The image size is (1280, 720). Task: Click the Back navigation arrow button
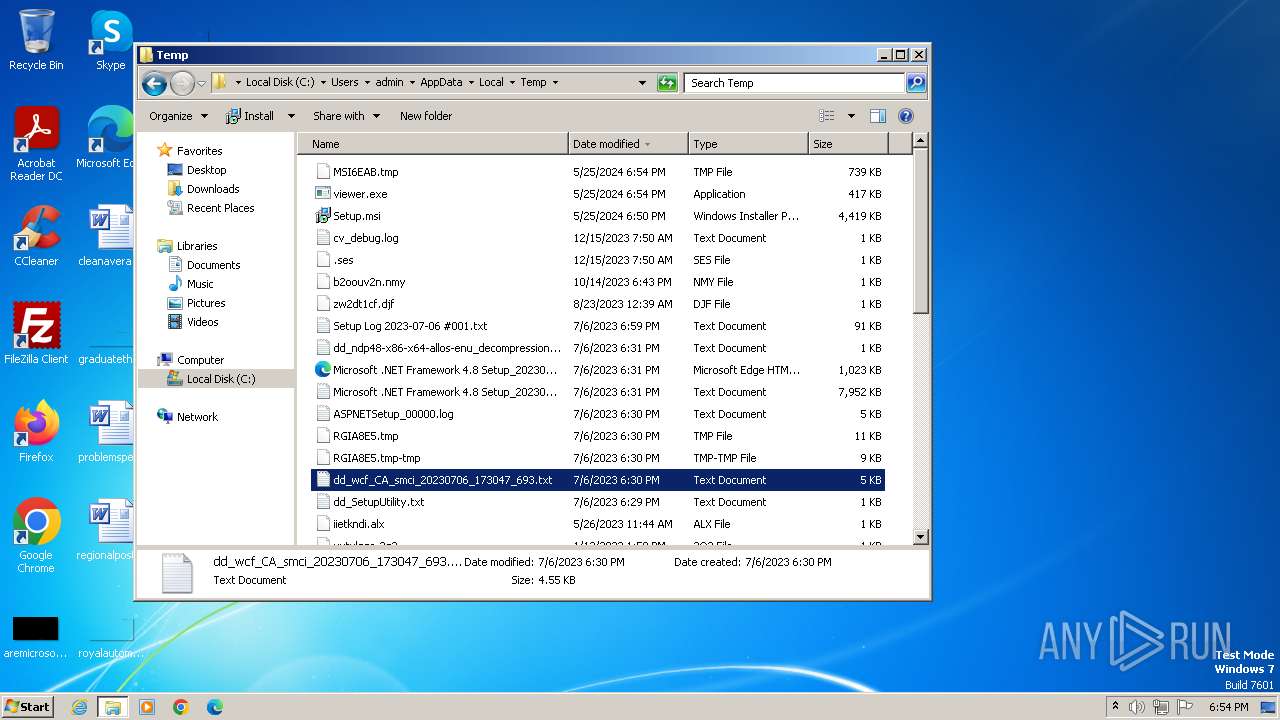(154, 83)
